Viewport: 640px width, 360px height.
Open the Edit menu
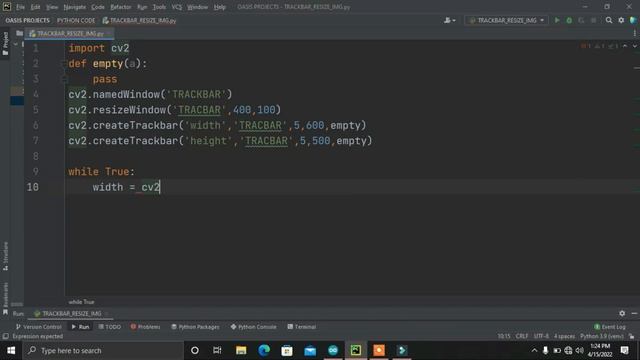coord(36,7)
